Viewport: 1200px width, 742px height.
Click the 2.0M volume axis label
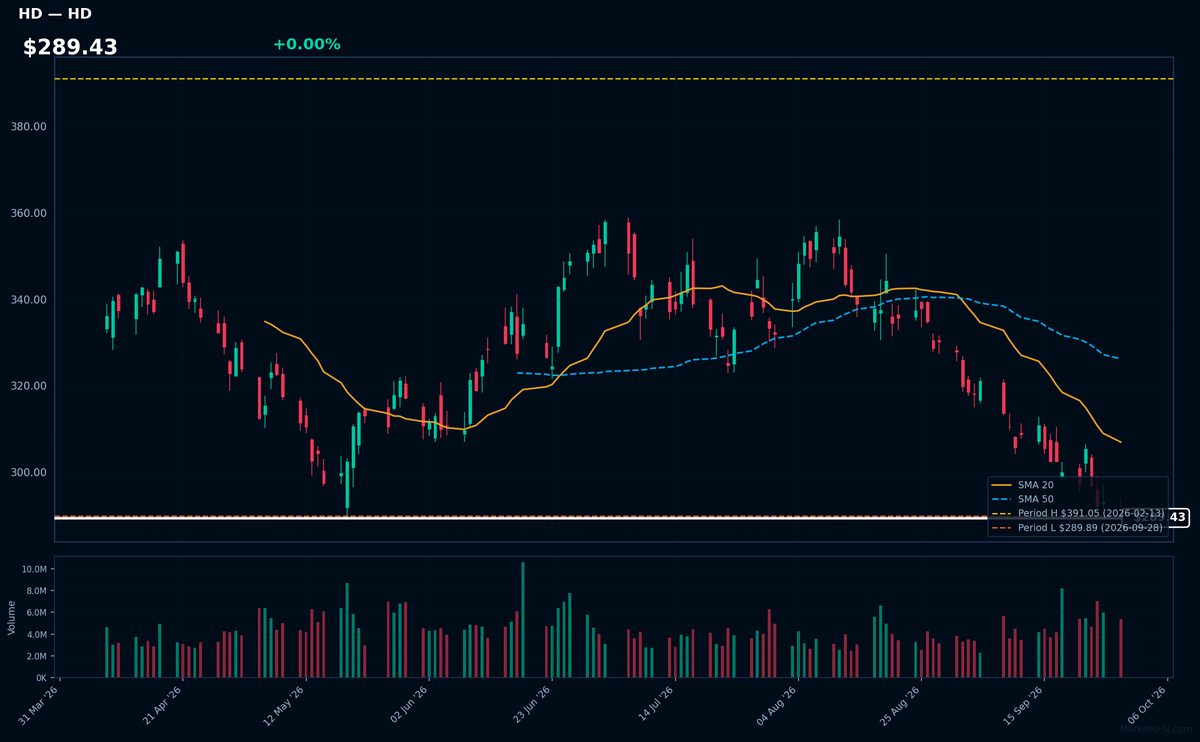[37, 656]
